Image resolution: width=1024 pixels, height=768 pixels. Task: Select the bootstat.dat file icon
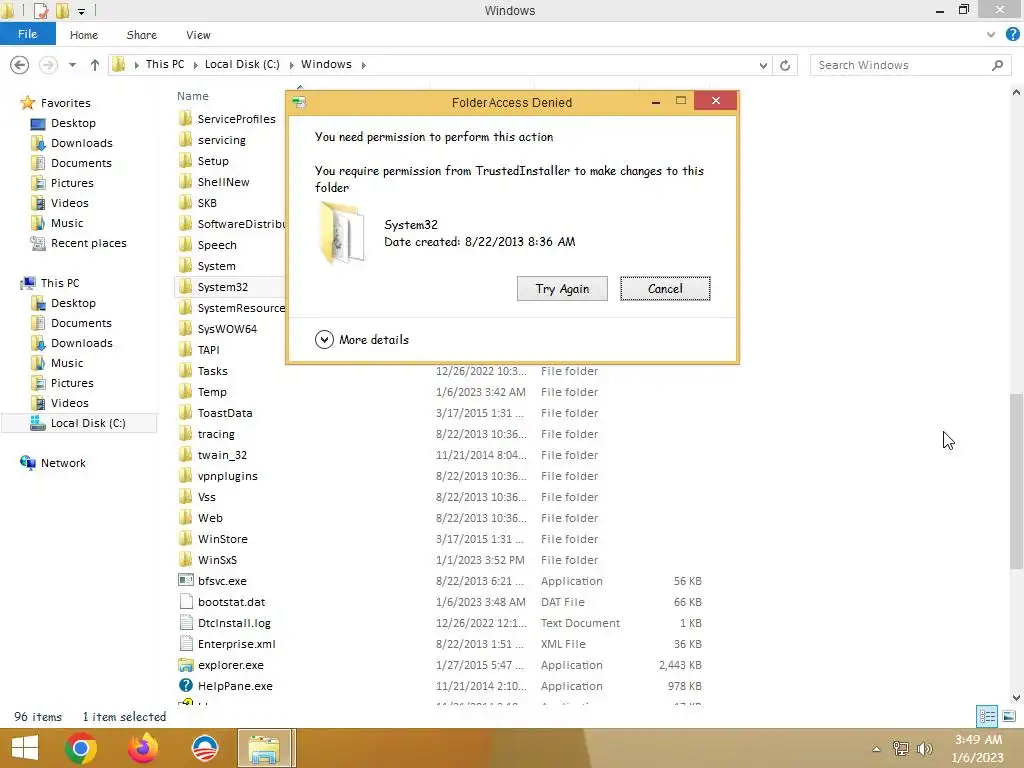185,601
